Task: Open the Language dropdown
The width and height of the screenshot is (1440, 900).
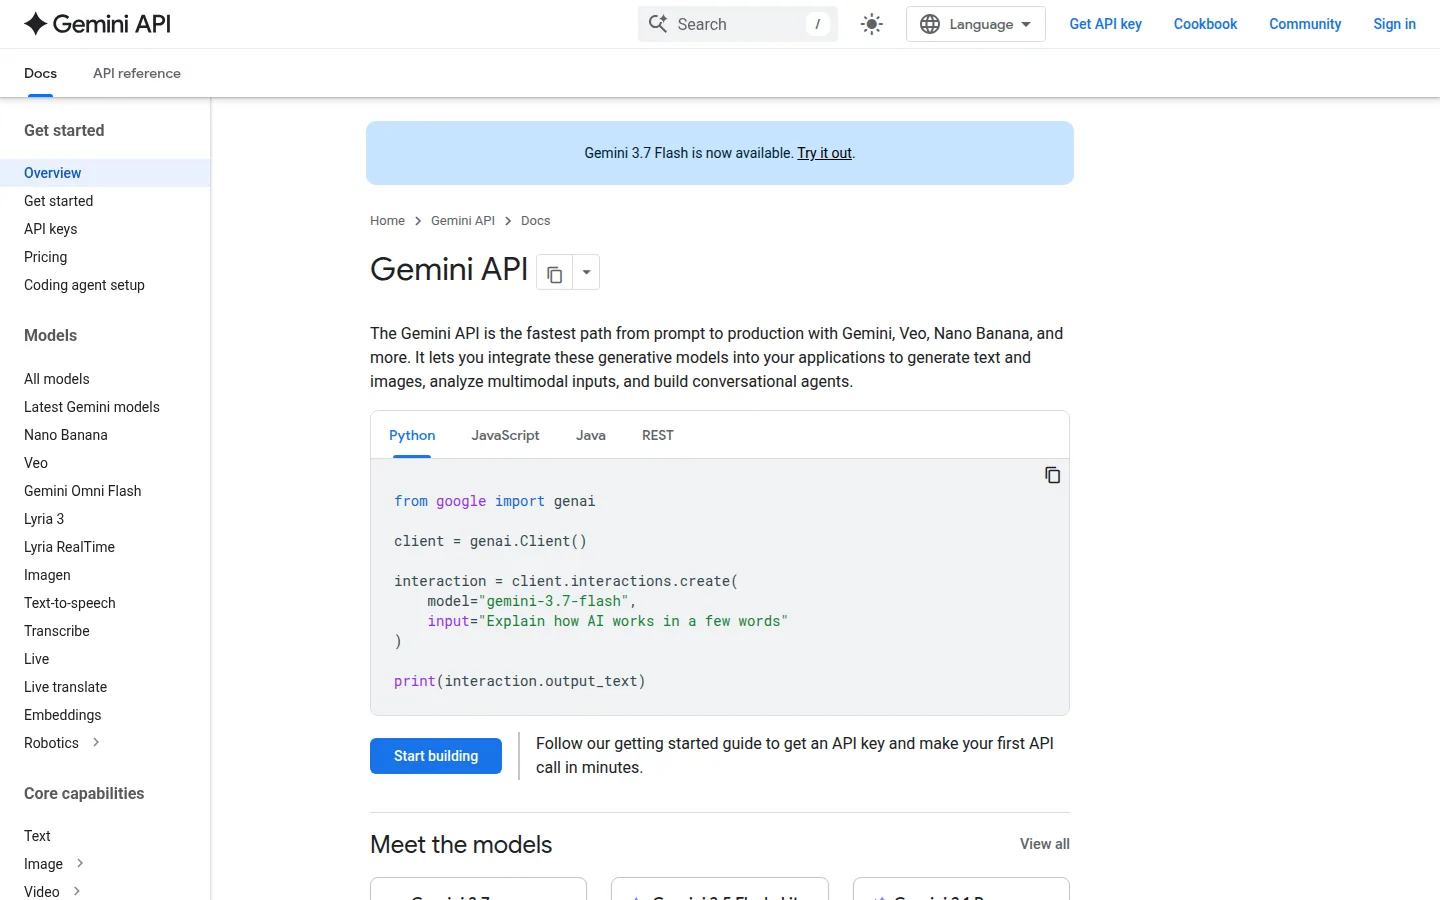Action: point(975,24)
